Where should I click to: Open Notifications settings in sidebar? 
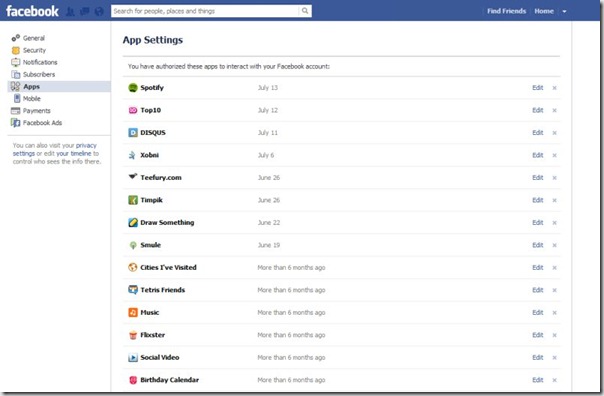pyautogui.click(x=40, y=62)
